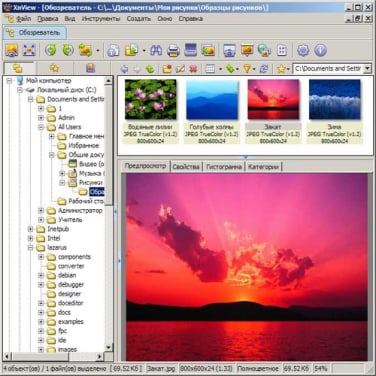This screenshot has height=376, width=376.
Task: Expand the Intel folder node
Action: click(30, 238)
